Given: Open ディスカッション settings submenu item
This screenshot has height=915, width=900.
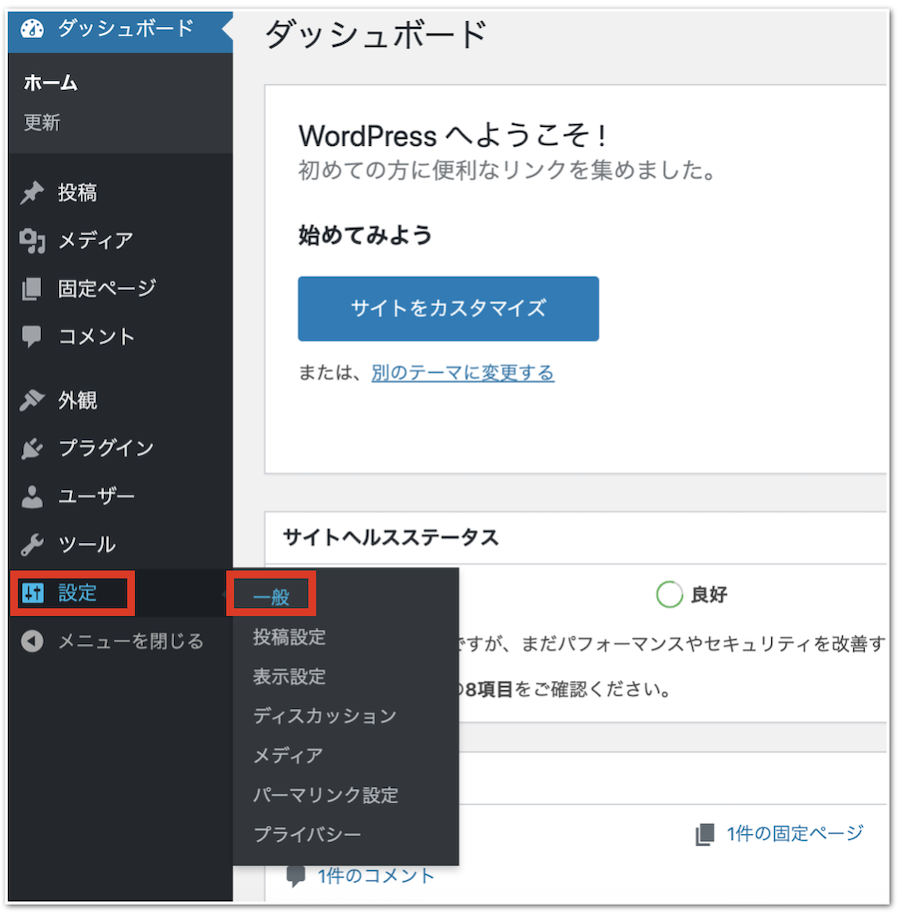Looking at the screenshot, I should click(324, 716).
